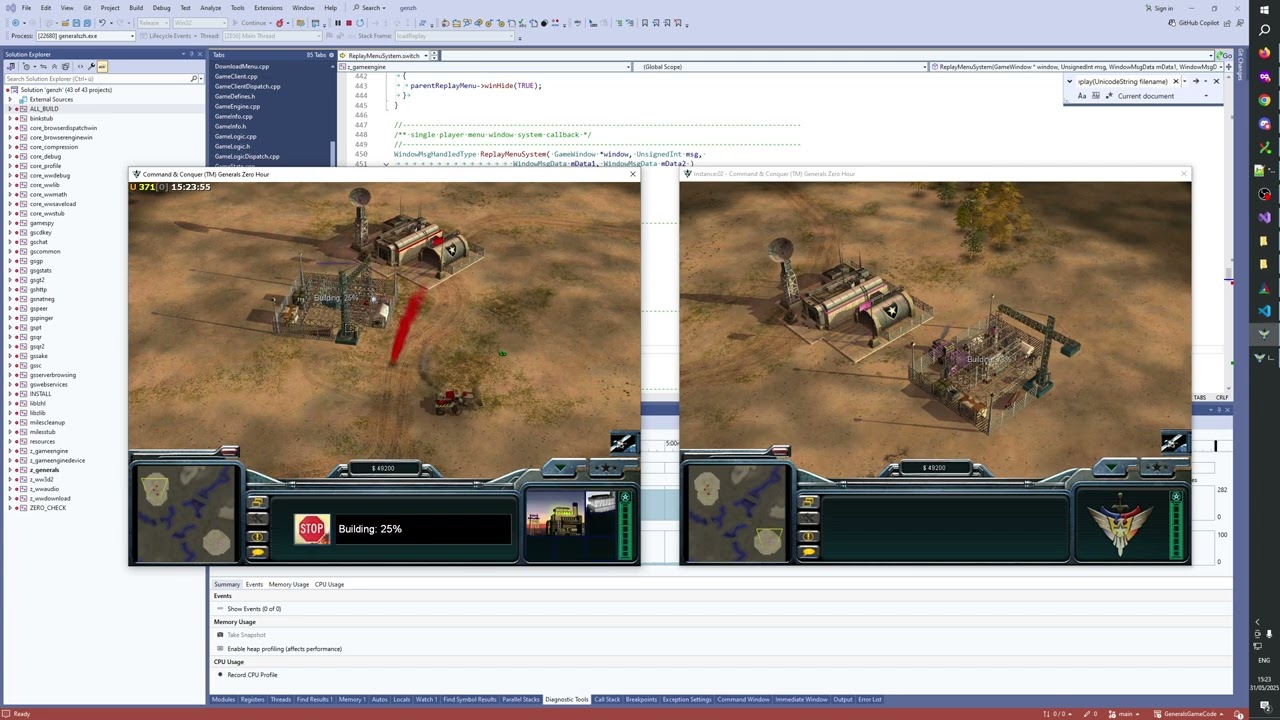The height and width of the screenshot is (720, 1280).
Task: Click Show Events (0 of 0)
Action: pos(254,609)
